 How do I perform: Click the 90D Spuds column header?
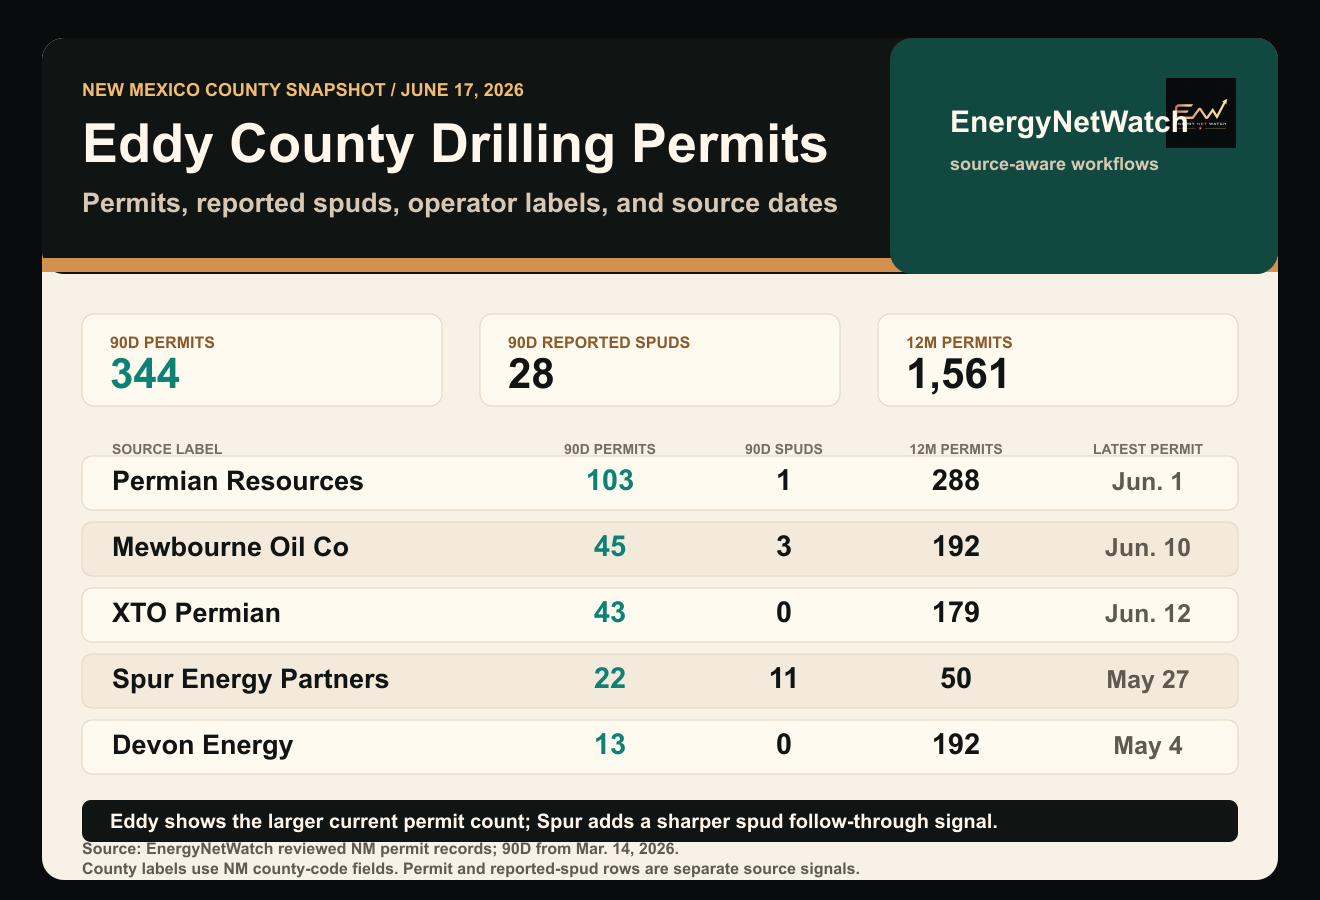tap(784, 449)
